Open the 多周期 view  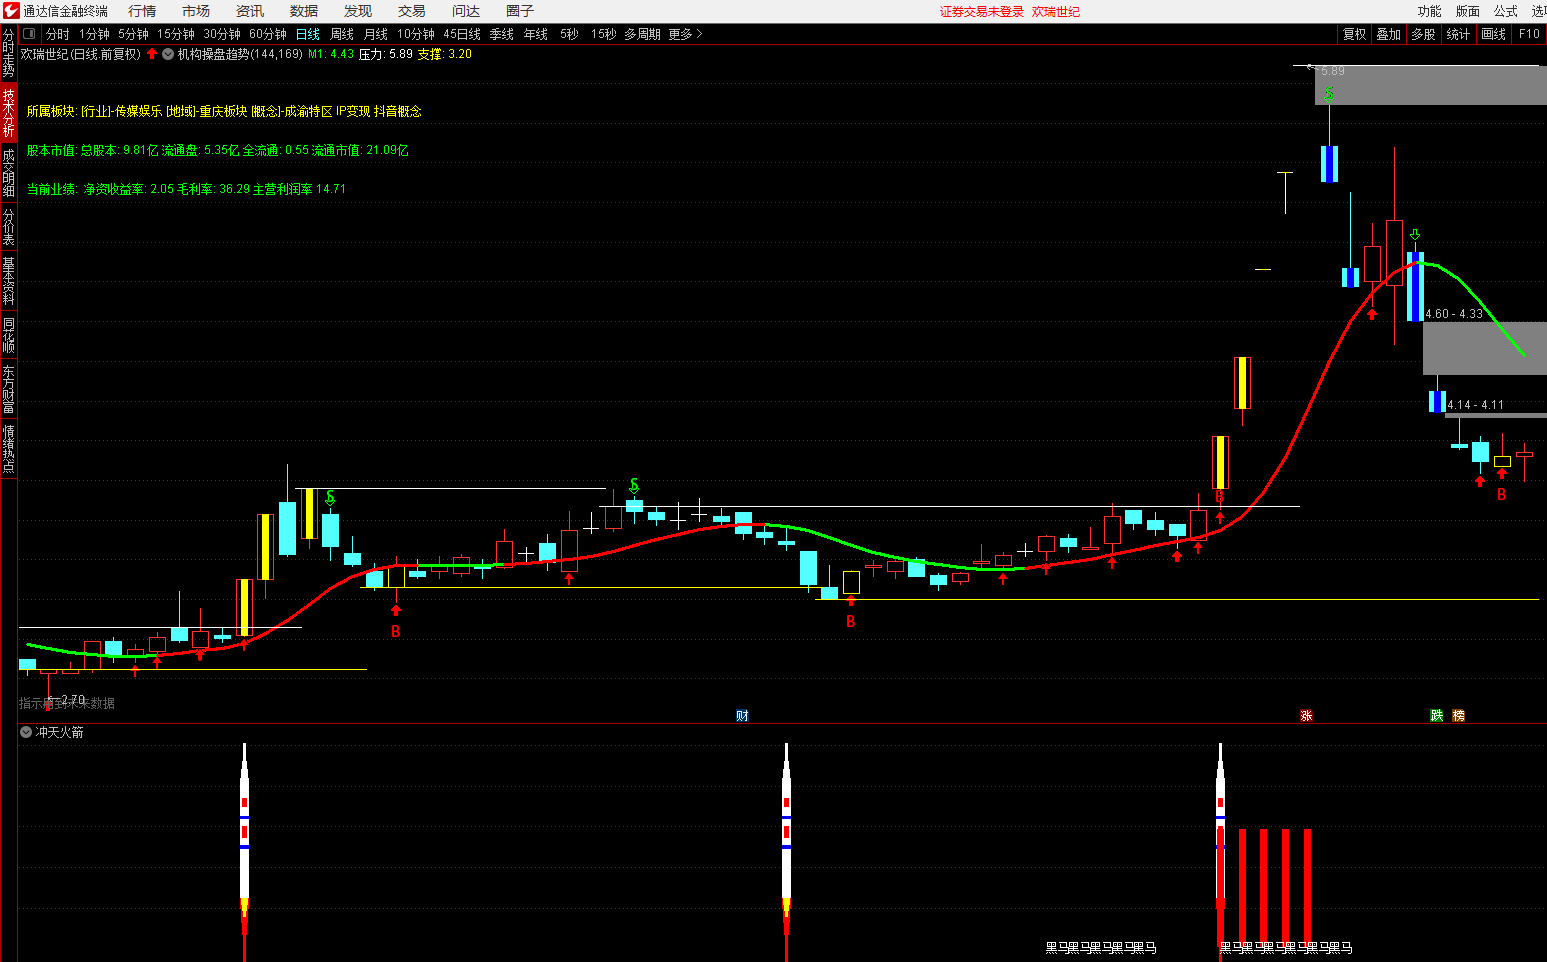click(x=642, y=34)
